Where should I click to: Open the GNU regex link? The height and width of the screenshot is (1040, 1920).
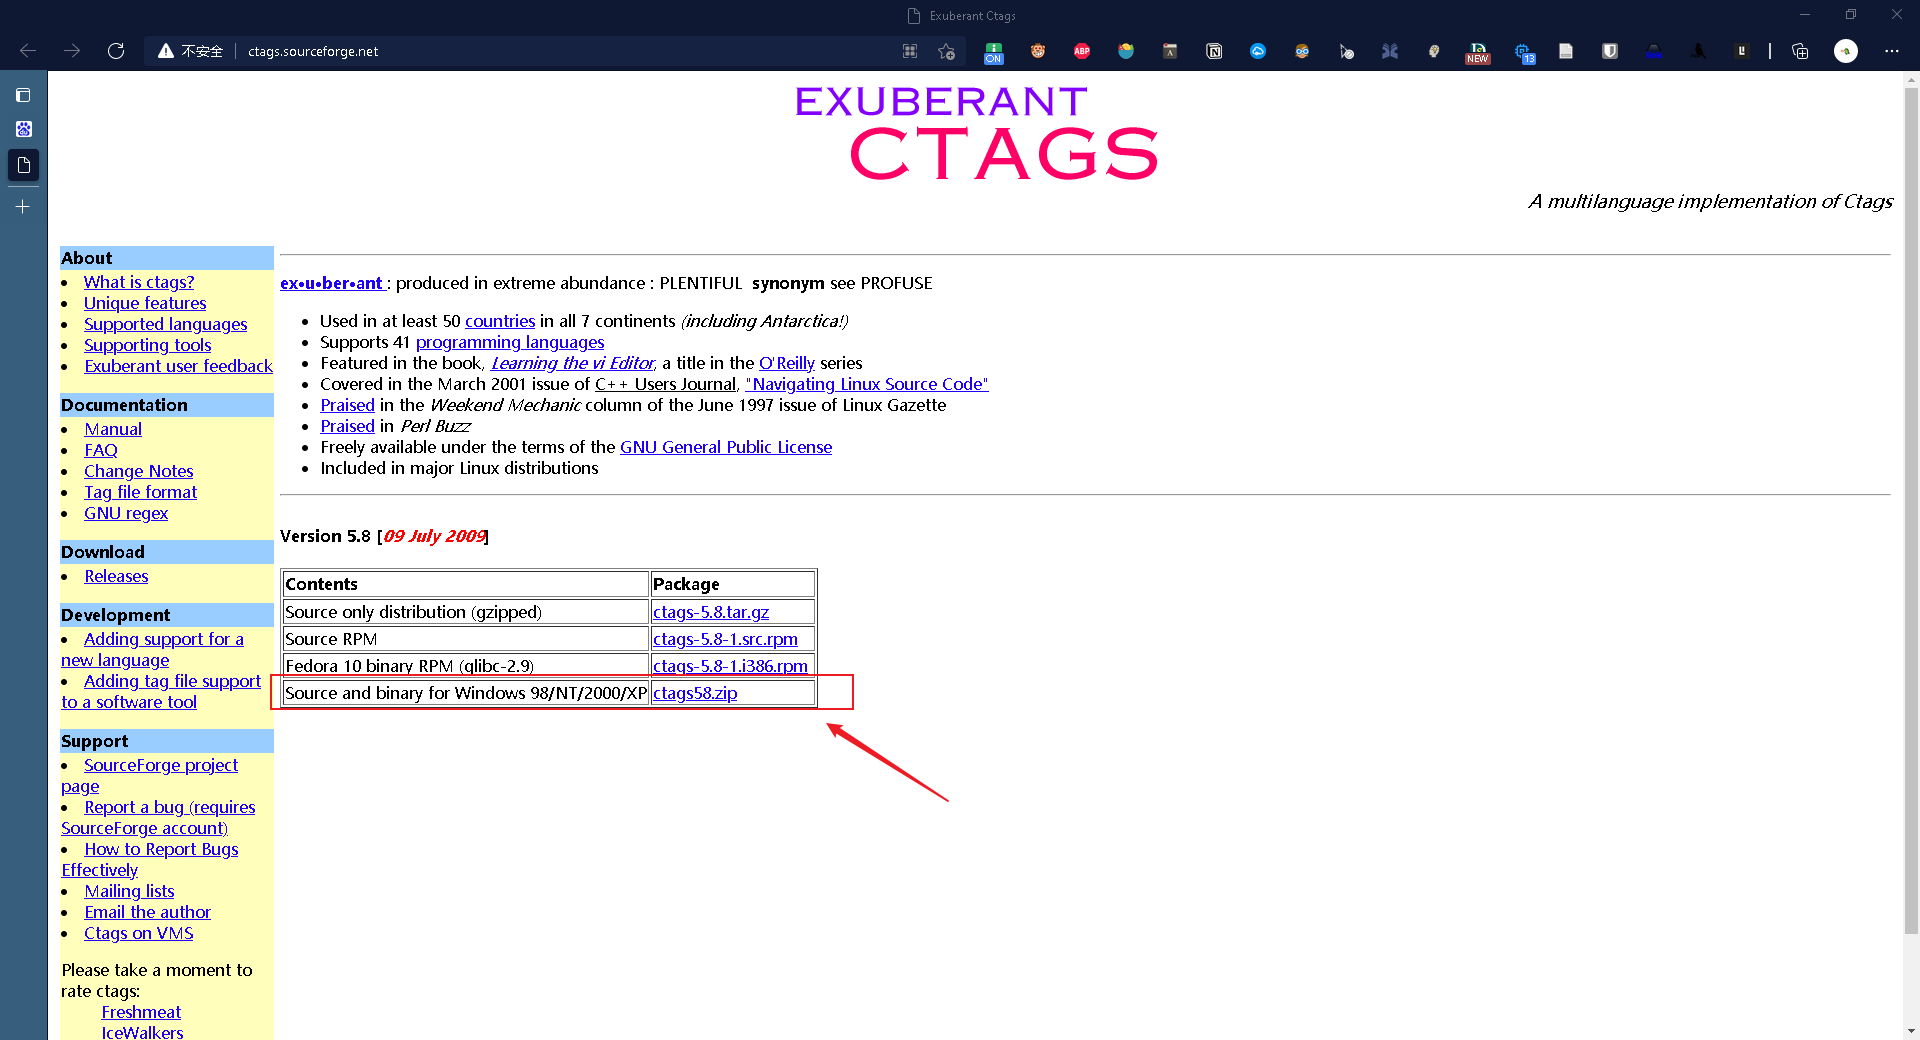pyautogui.click(x=126, y=513)
